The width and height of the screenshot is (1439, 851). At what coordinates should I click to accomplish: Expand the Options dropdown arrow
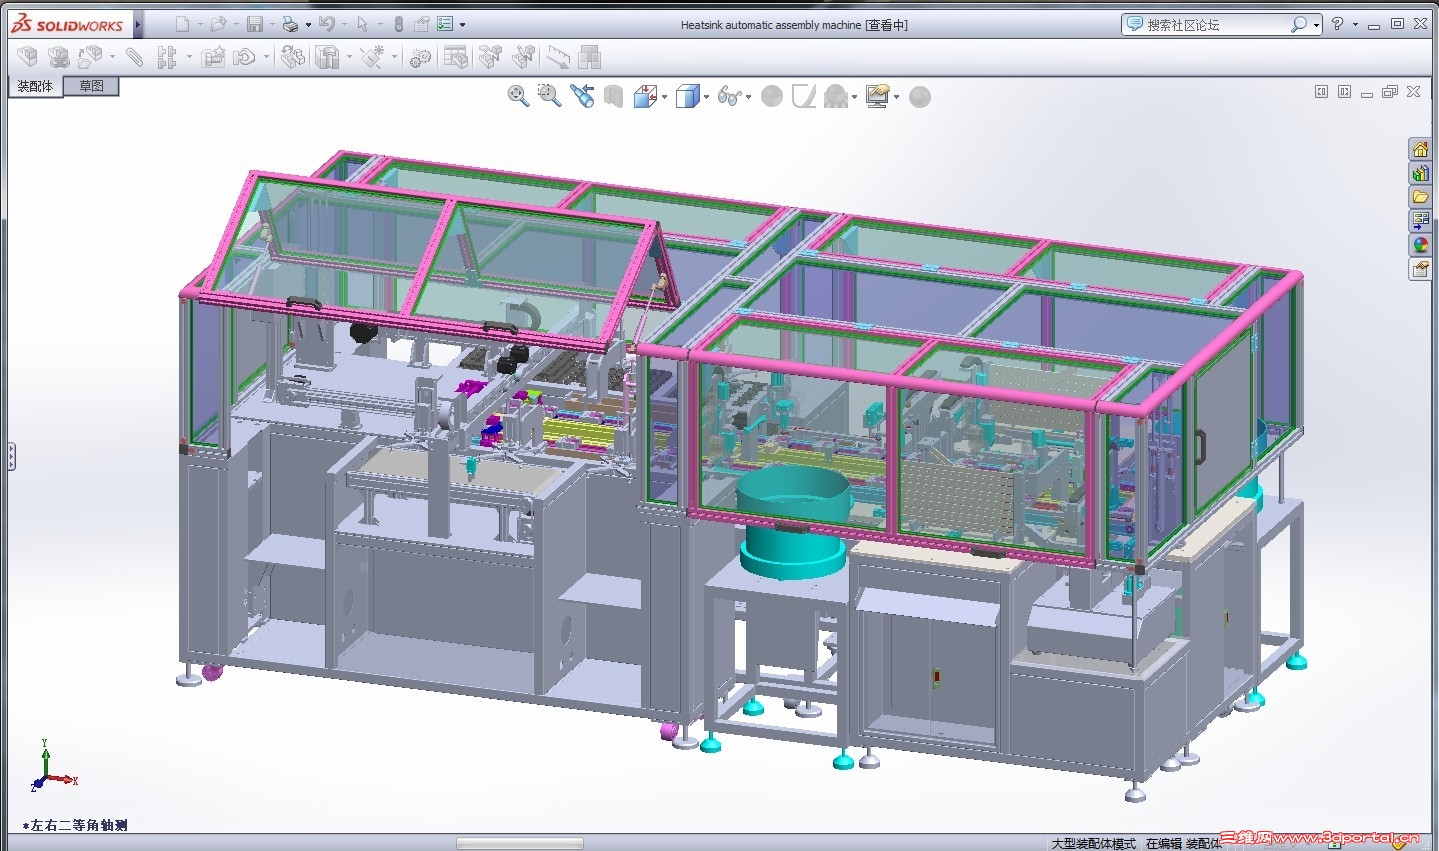point(462,25)
